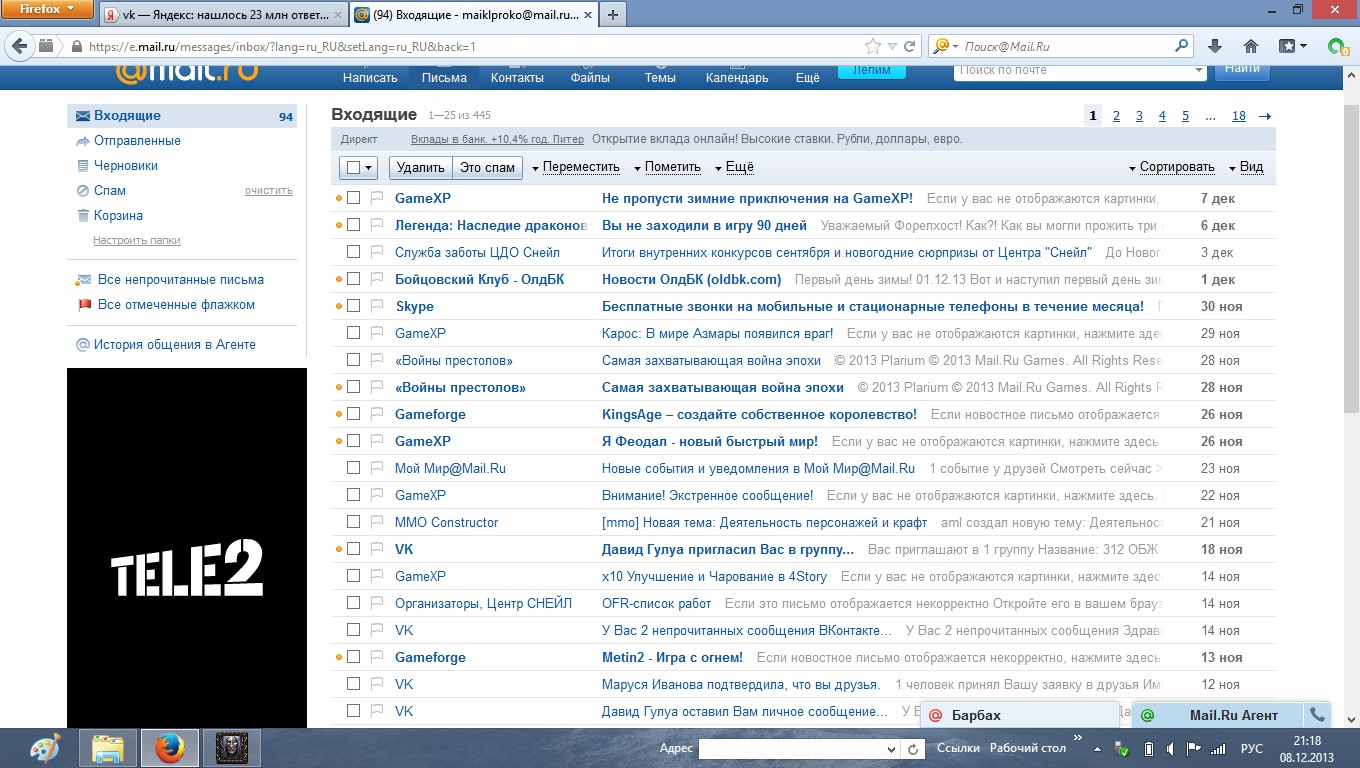The height and width of the screenshot is (768, 1360).
Task: Flag the MMO Constructor message
Action: point(377,522)
